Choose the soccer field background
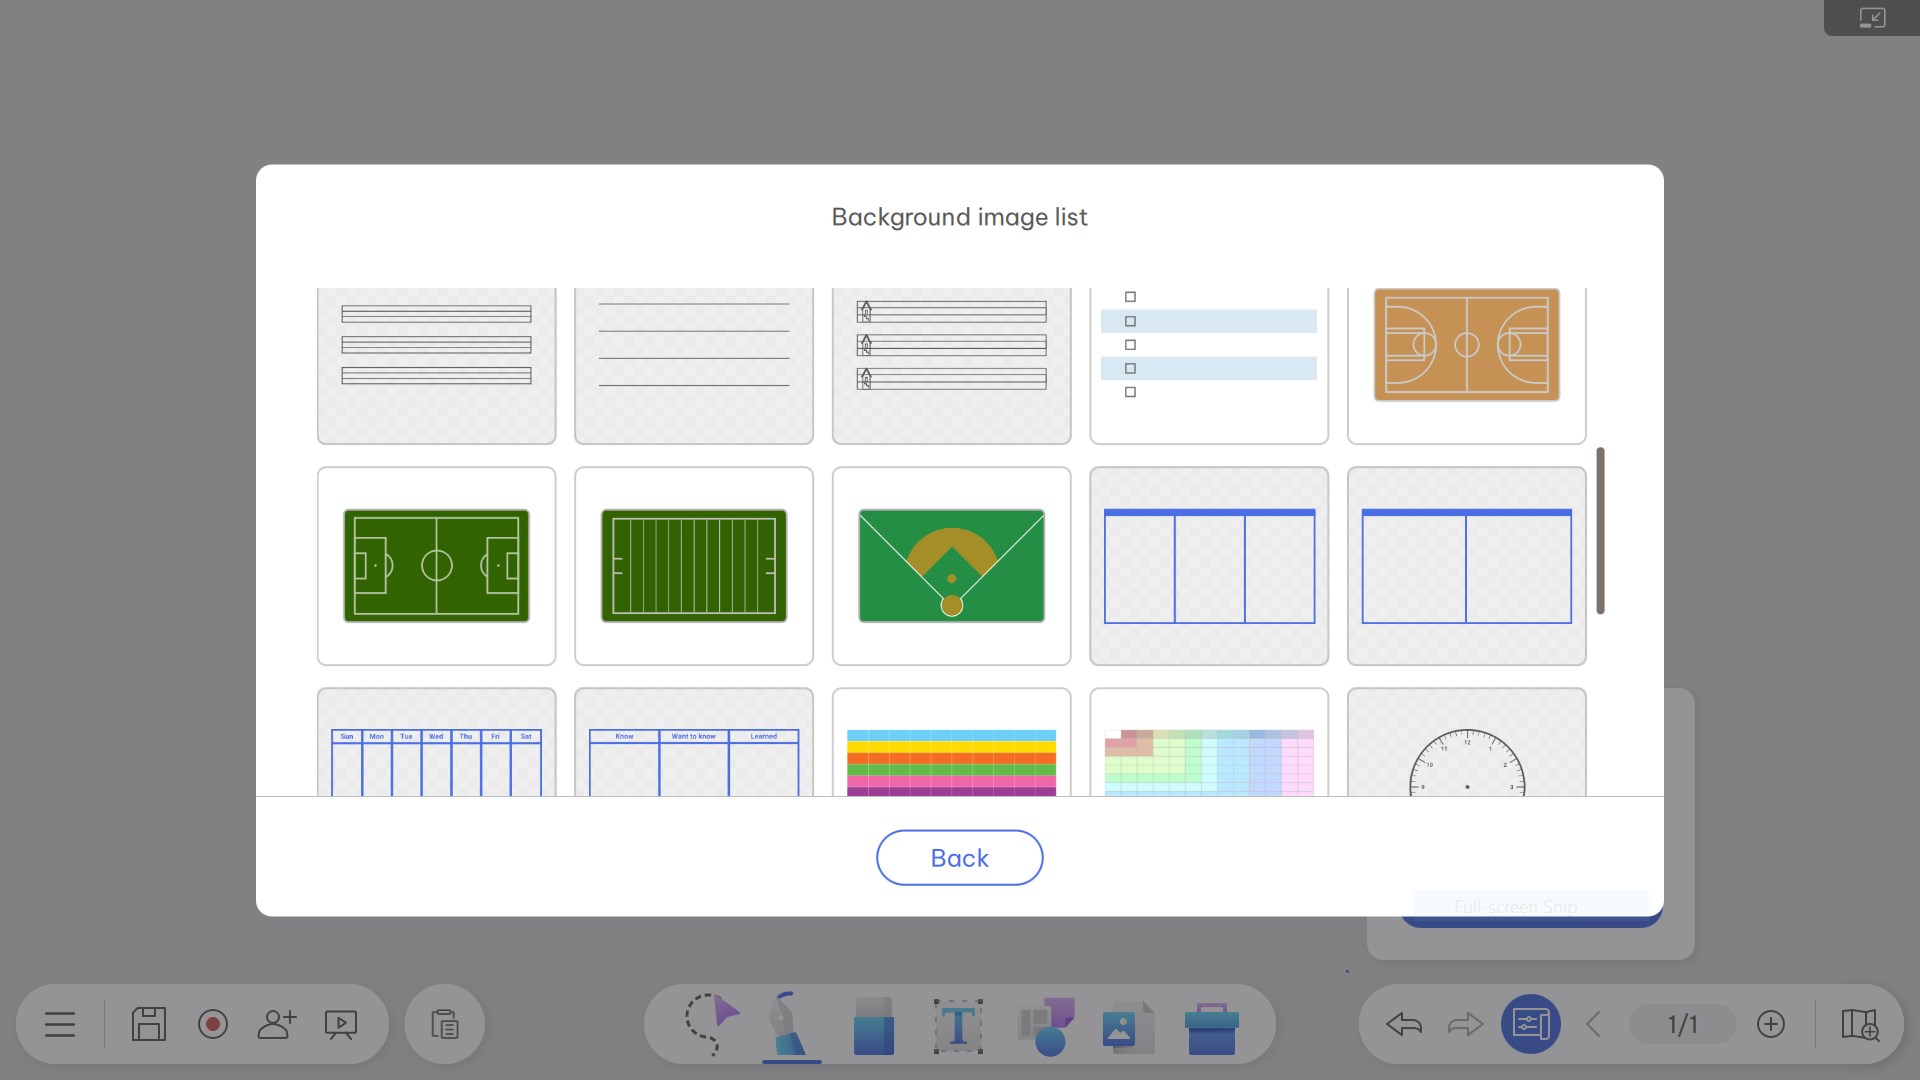 pyautogui.click(x=436, y=566)
